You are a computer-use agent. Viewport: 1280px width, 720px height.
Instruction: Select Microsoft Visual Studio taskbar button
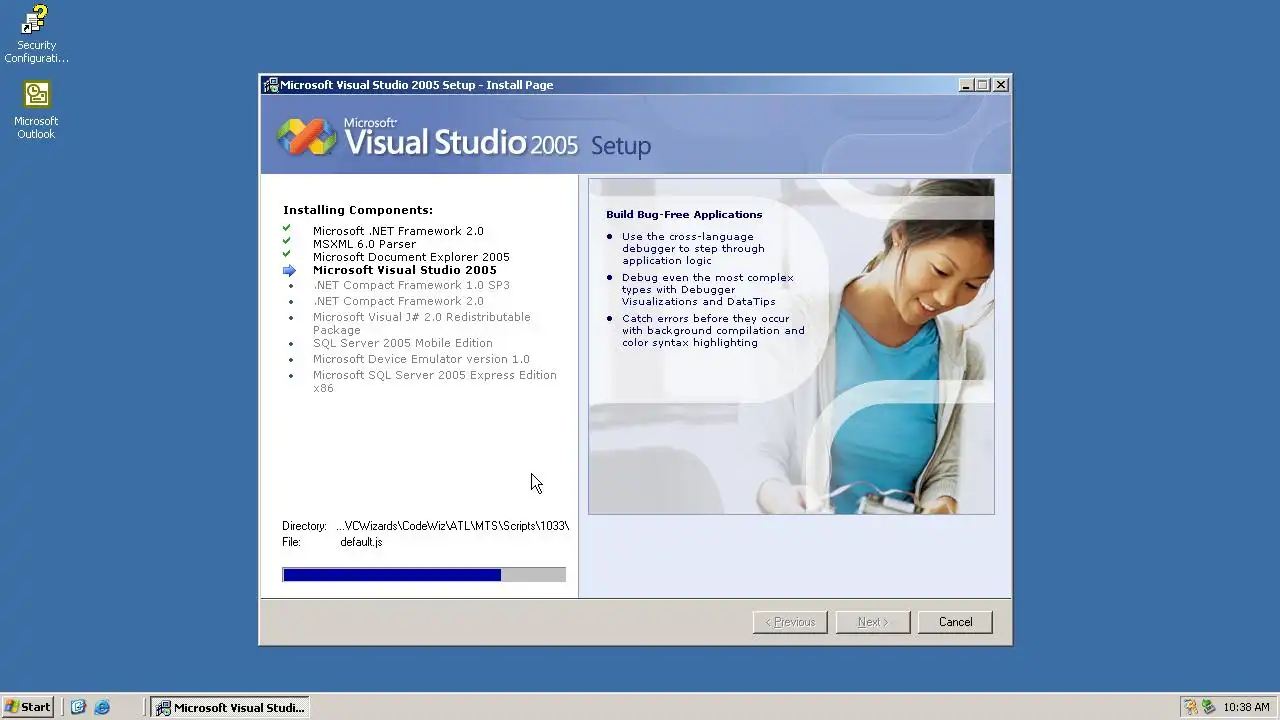tap(230, 707)
